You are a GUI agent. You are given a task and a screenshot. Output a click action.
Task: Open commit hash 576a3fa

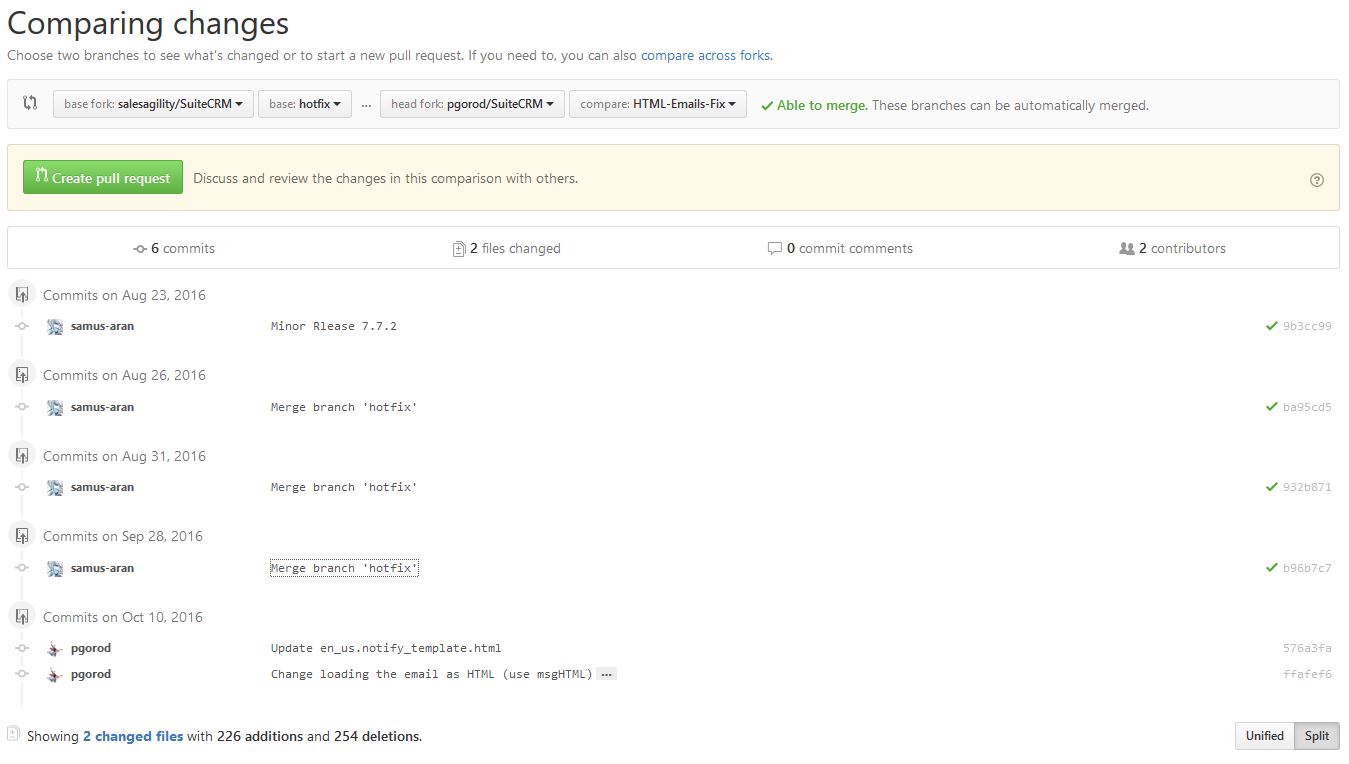pos(1306,648)
